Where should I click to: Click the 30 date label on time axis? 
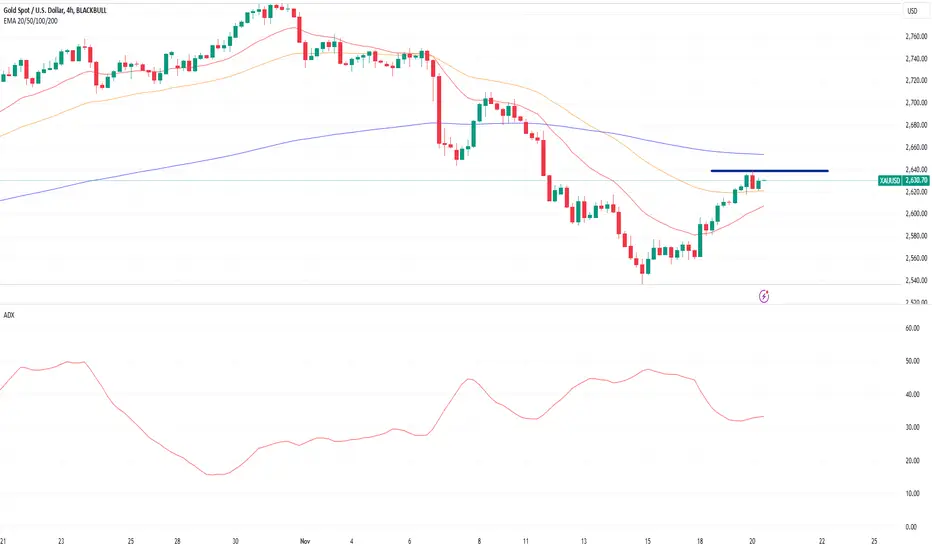235,541
